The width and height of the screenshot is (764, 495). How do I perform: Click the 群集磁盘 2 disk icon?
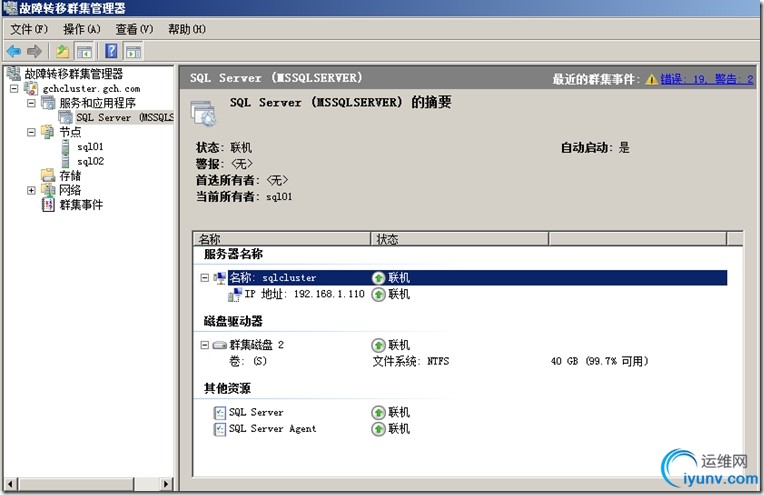coord(220,345)
